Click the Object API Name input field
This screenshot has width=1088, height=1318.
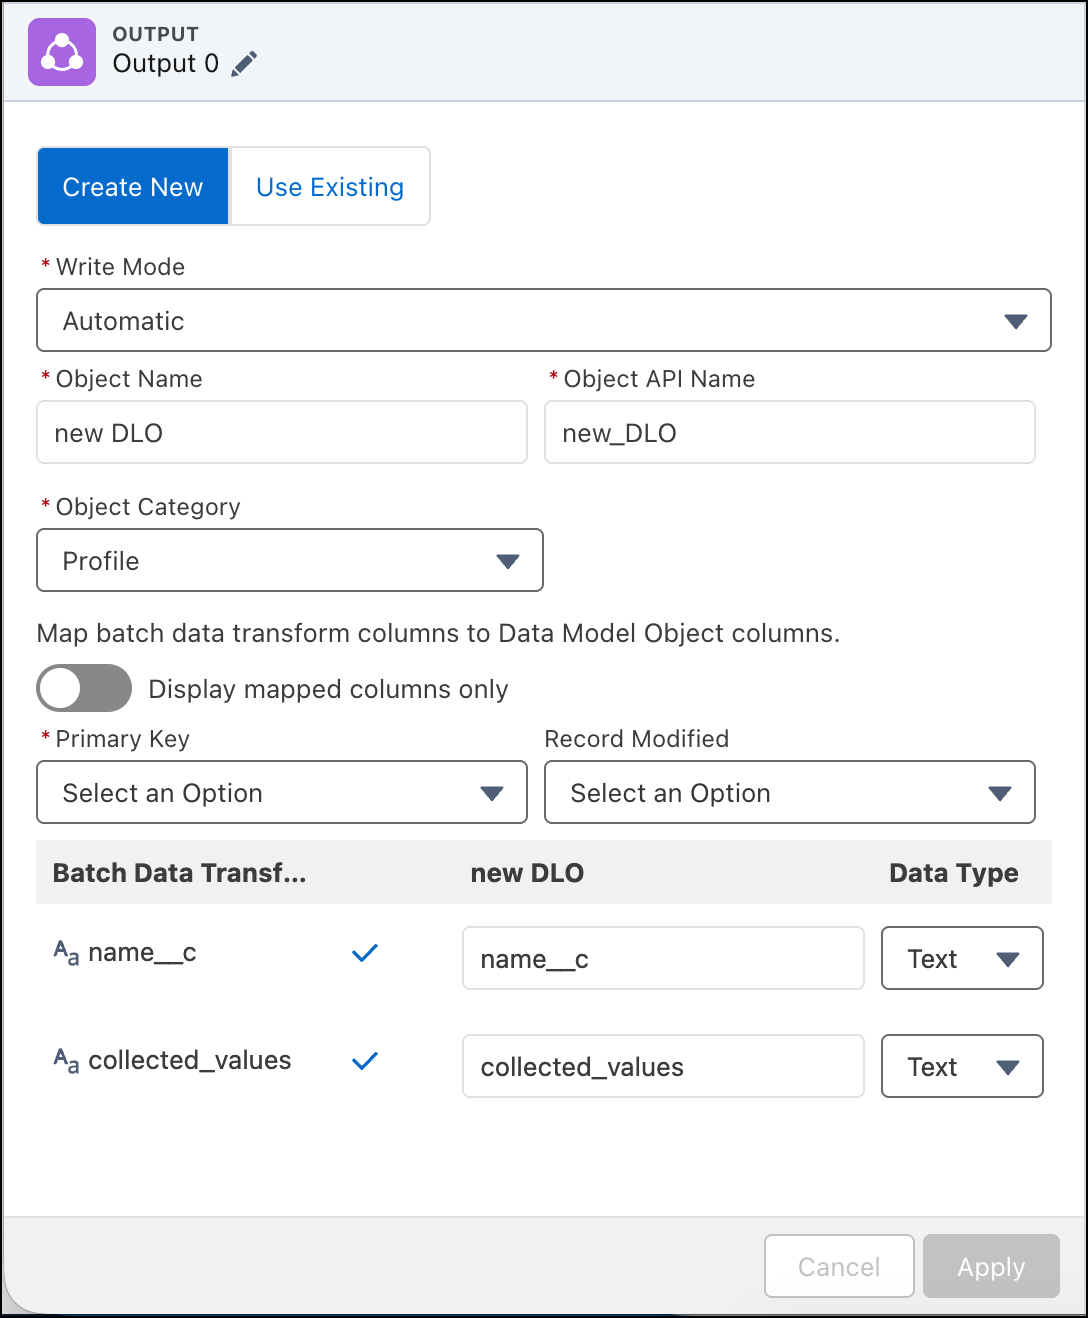pyautogui.click(x=790, y=432)
